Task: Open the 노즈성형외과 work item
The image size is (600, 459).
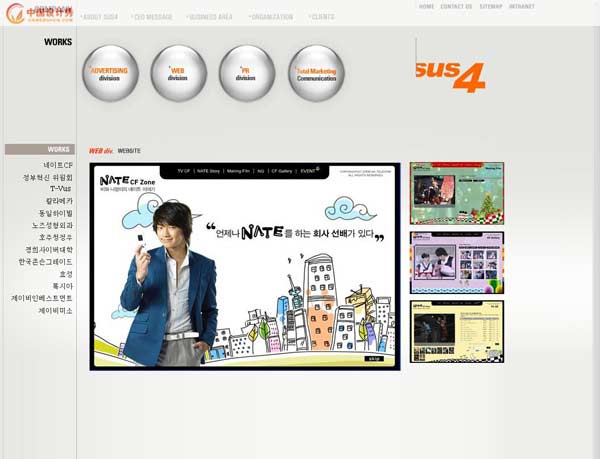Action: point(52,225)
